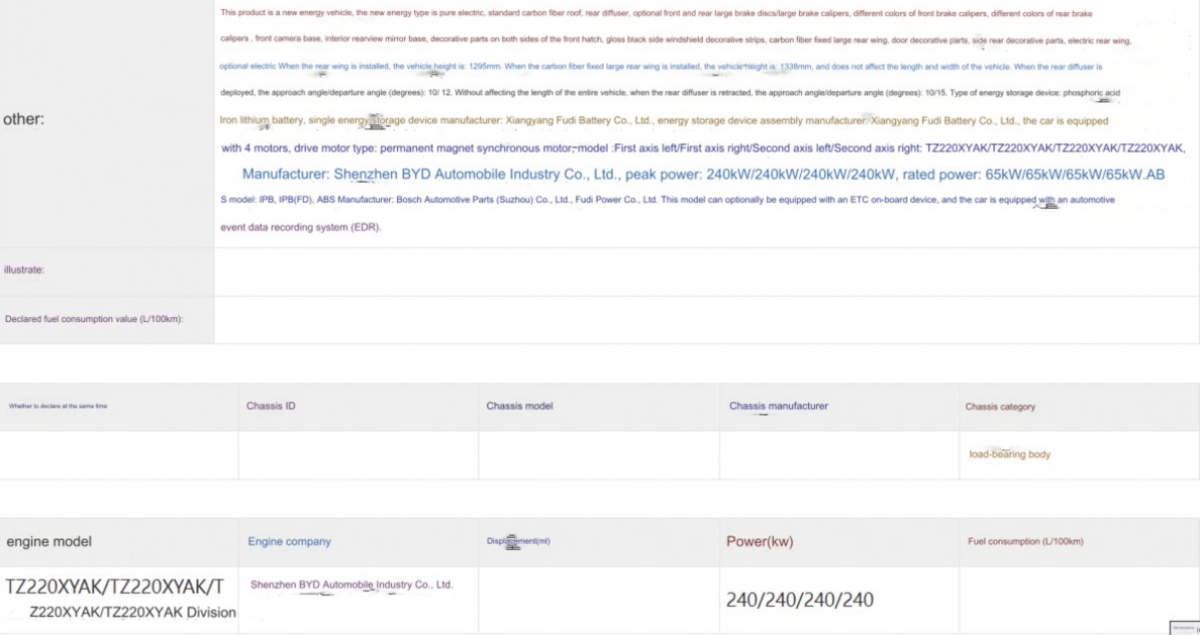Select the empty declared fuel consumption value cell
Screen dimensions: 1200x635
click(705, 320)
